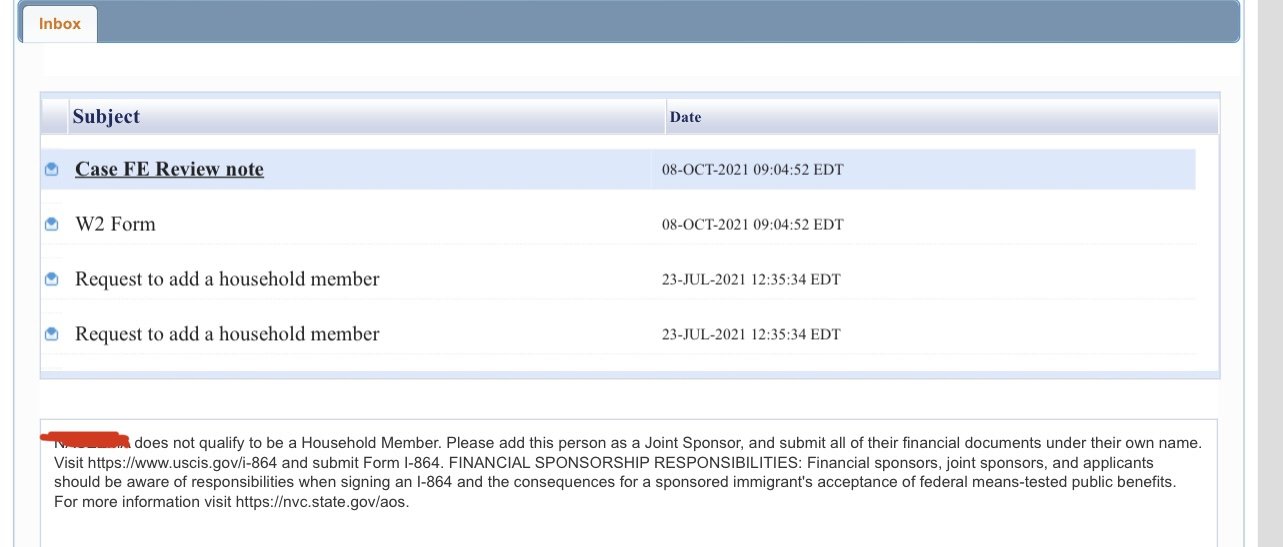Open the W2 Form message

tap(115, 224)
